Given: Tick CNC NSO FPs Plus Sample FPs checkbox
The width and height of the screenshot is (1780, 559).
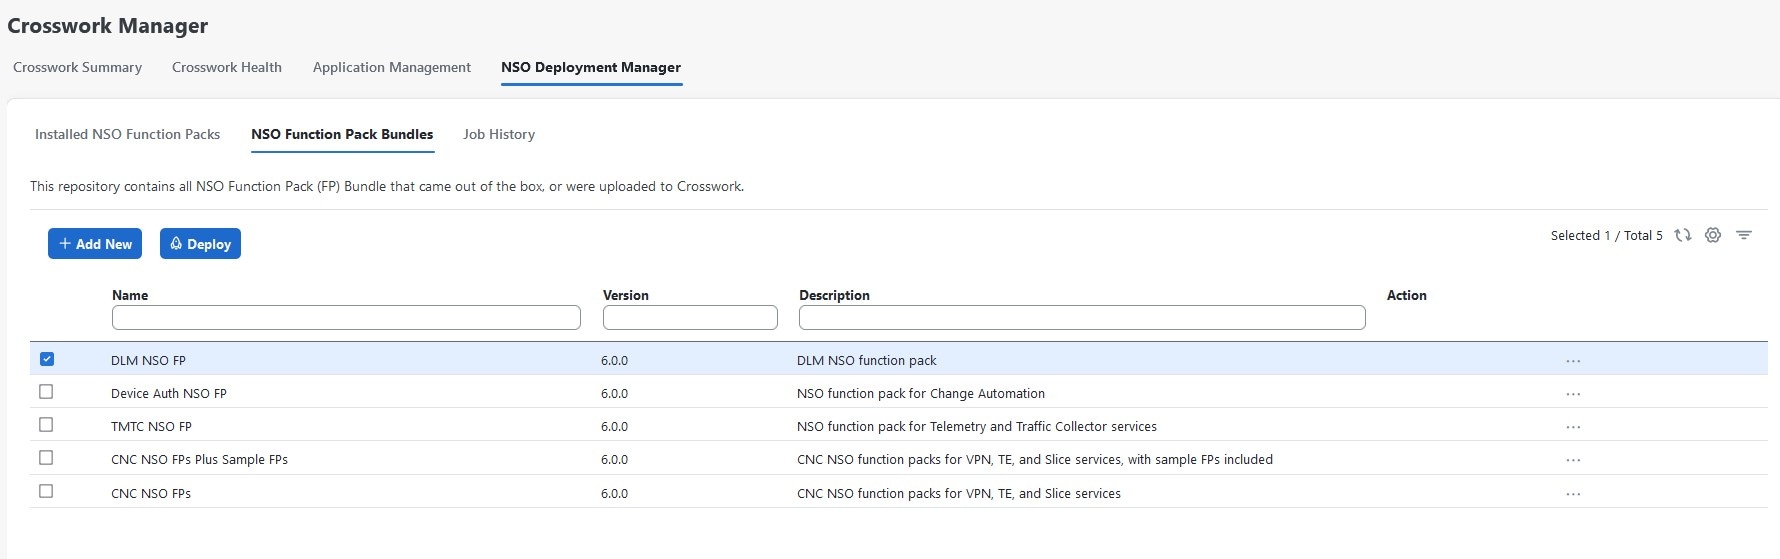Looking at the screenshot, I should point(46,458).
